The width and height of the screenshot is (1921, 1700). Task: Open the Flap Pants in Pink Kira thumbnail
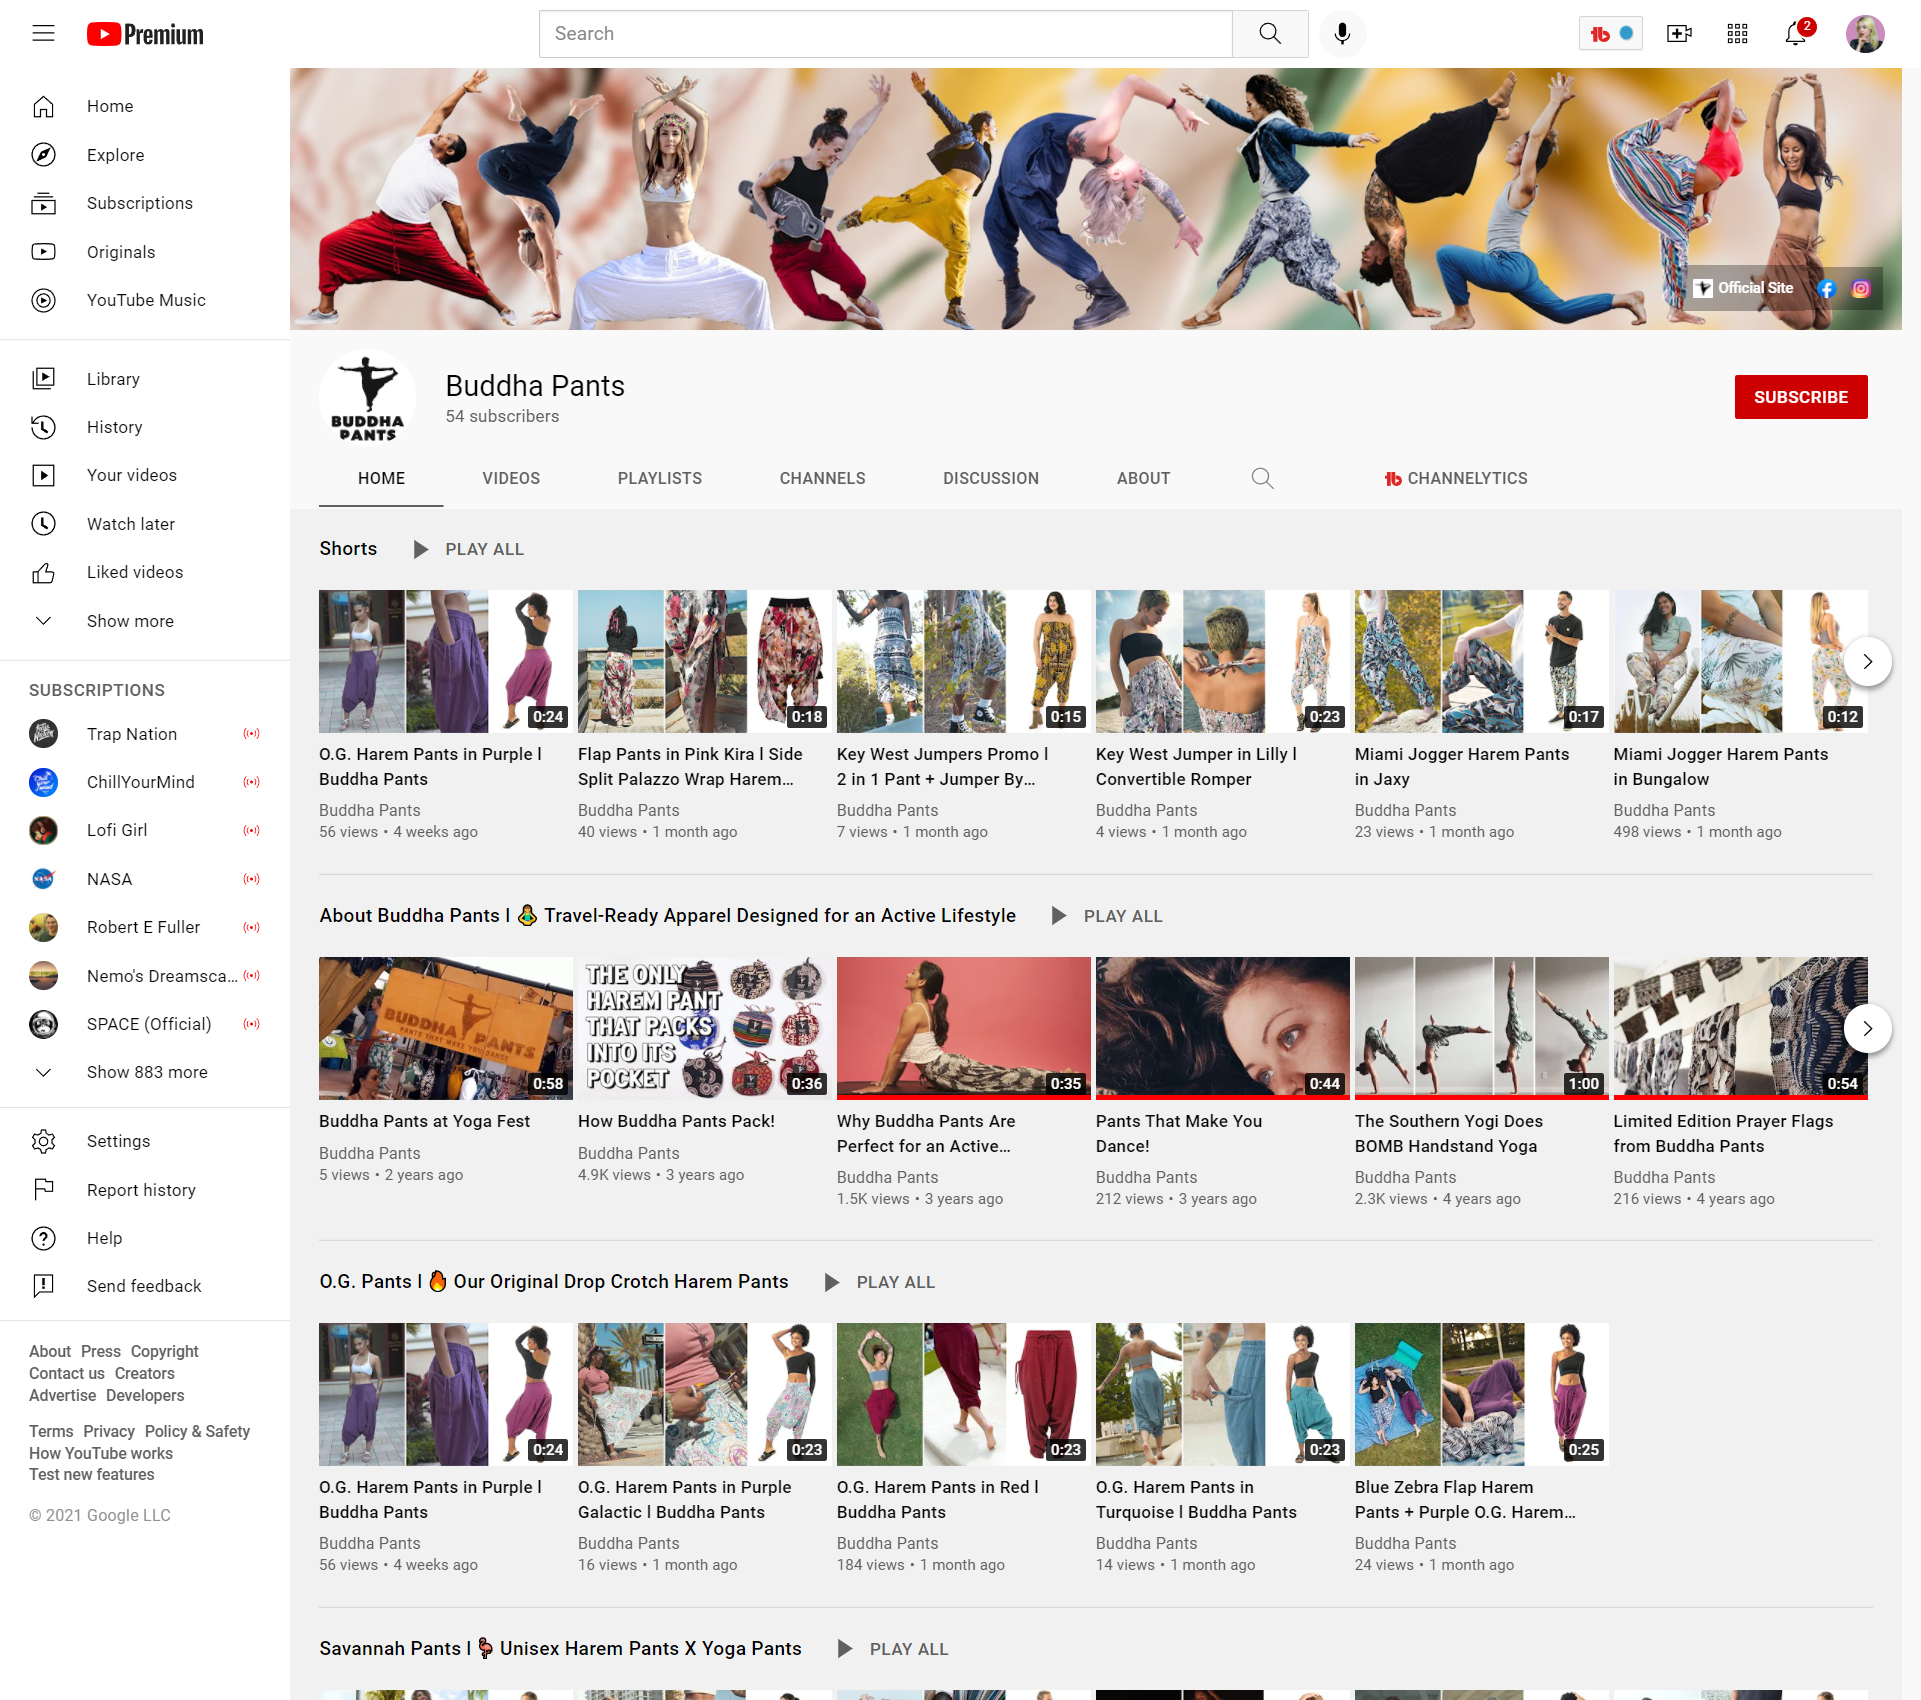point(704,661)
